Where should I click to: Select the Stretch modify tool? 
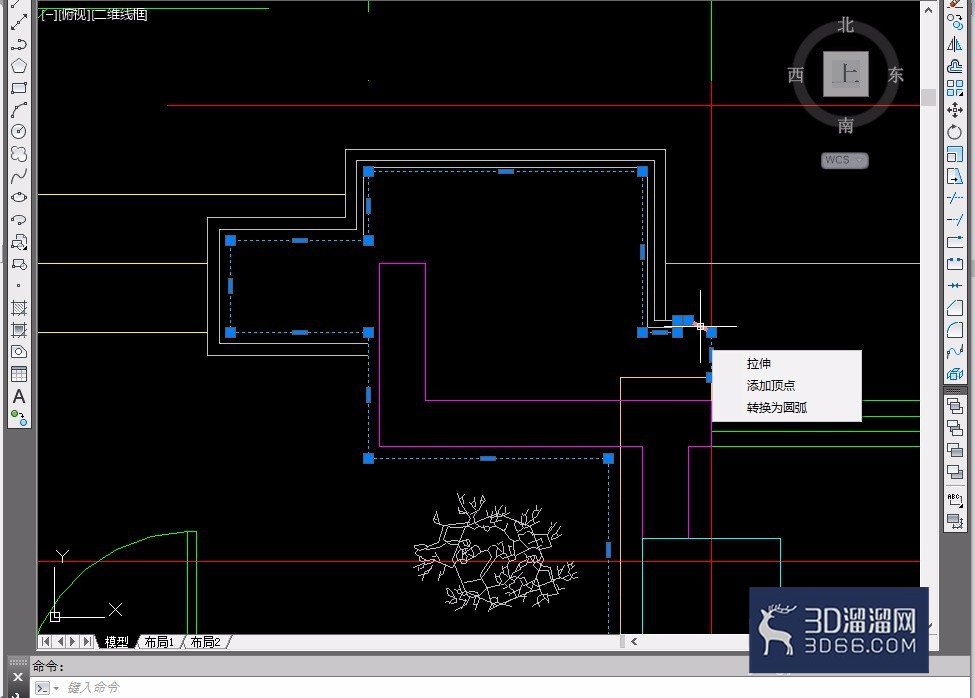click(x=954, y=176)
